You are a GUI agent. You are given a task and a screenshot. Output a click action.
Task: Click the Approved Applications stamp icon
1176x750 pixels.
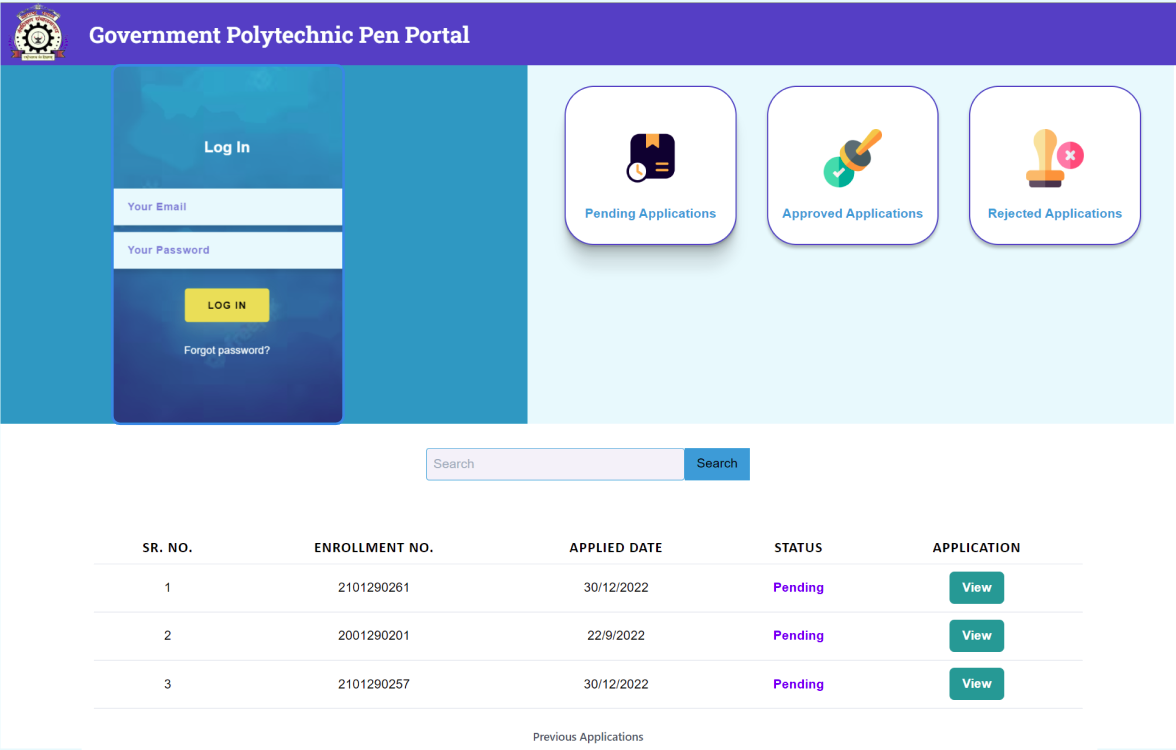(853, 158)
